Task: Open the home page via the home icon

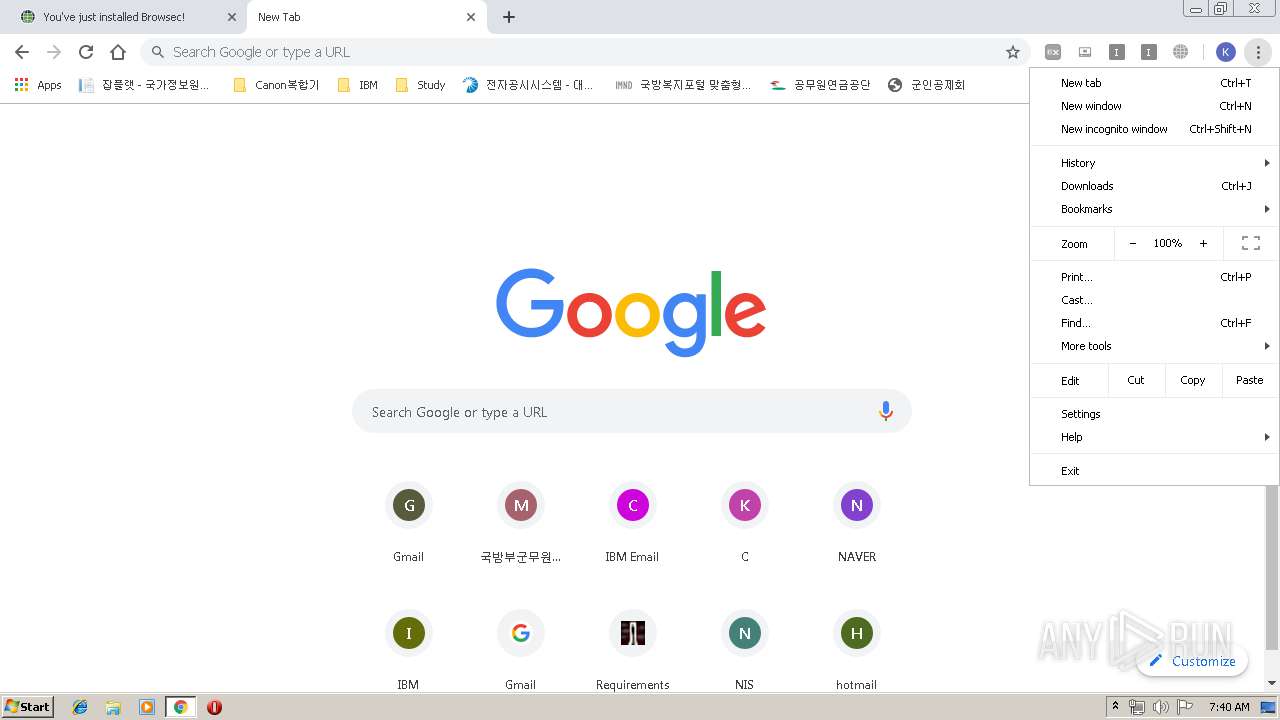Action: (x=118, y=52)
